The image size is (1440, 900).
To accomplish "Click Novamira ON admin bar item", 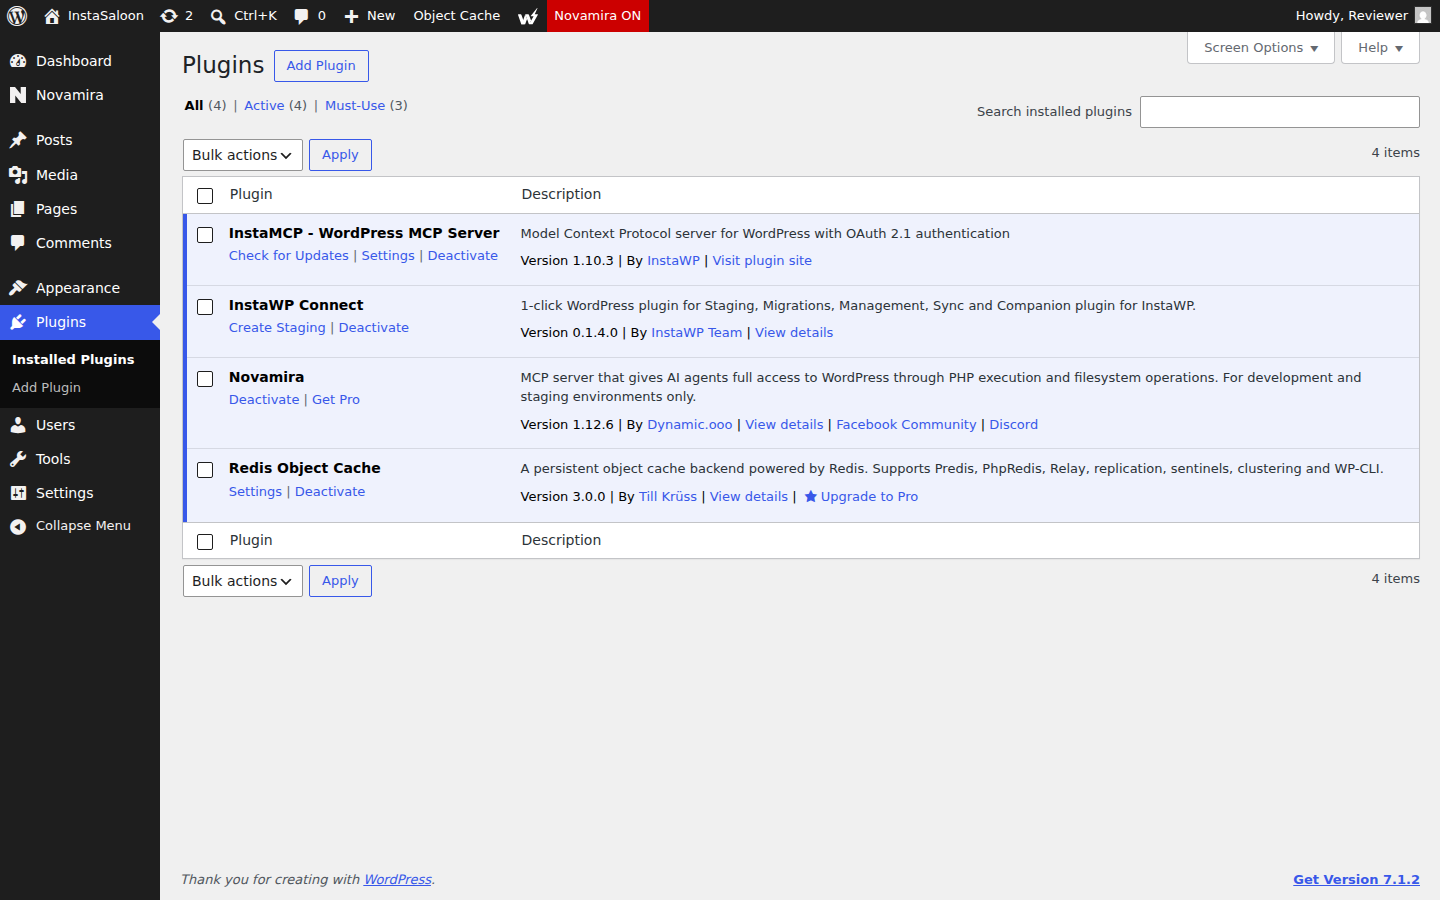I will (x=598, y=16).
